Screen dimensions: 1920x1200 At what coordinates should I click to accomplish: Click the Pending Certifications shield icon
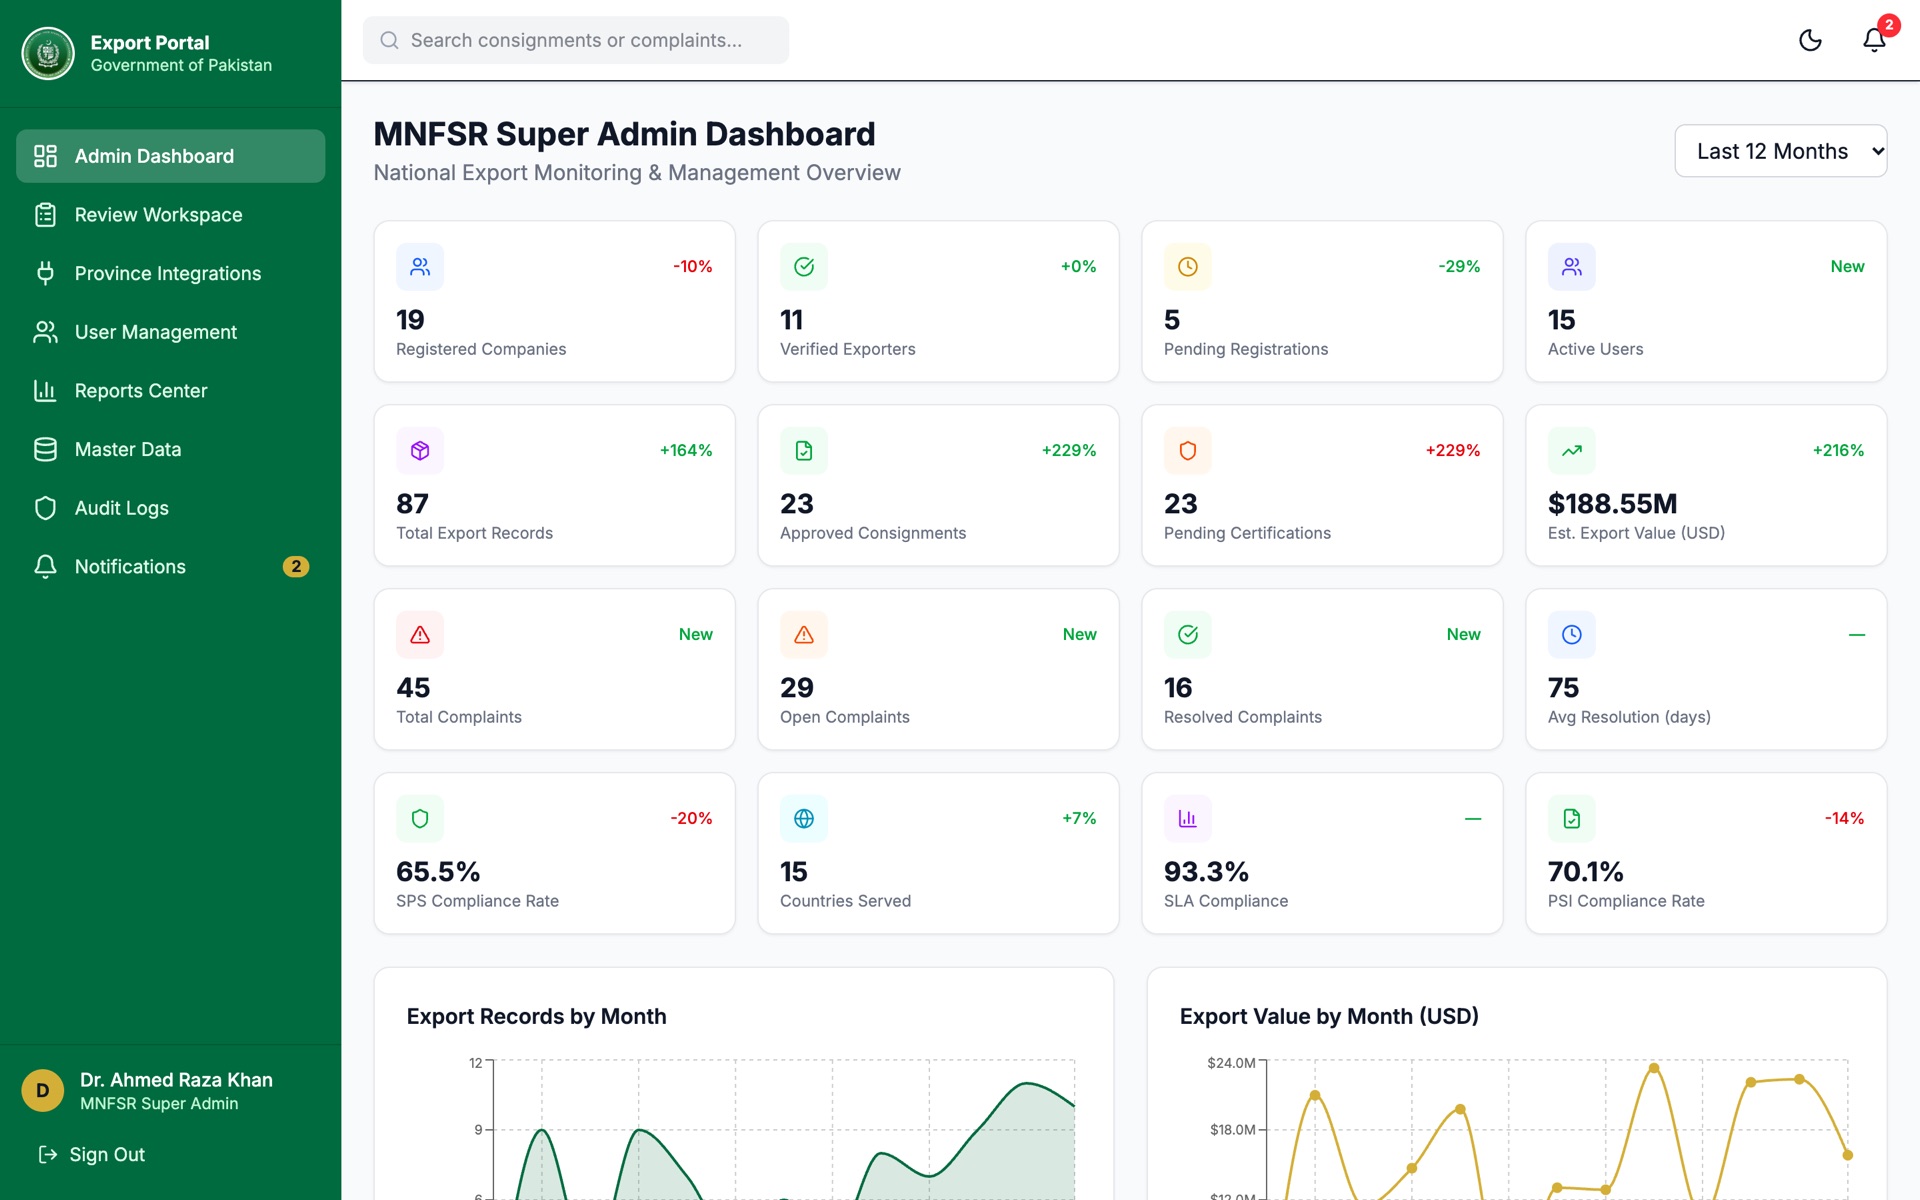coord(1188,451)
